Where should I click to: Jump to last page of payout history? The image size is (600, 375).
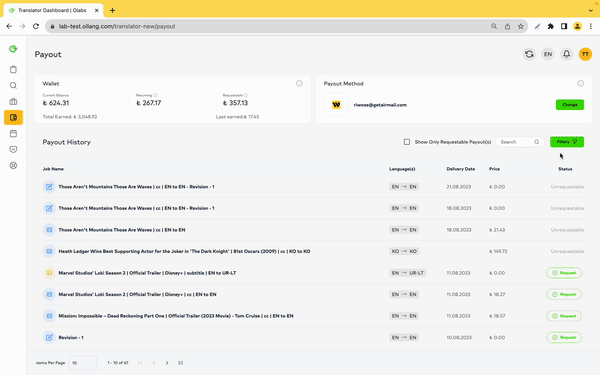pos(180,363)
